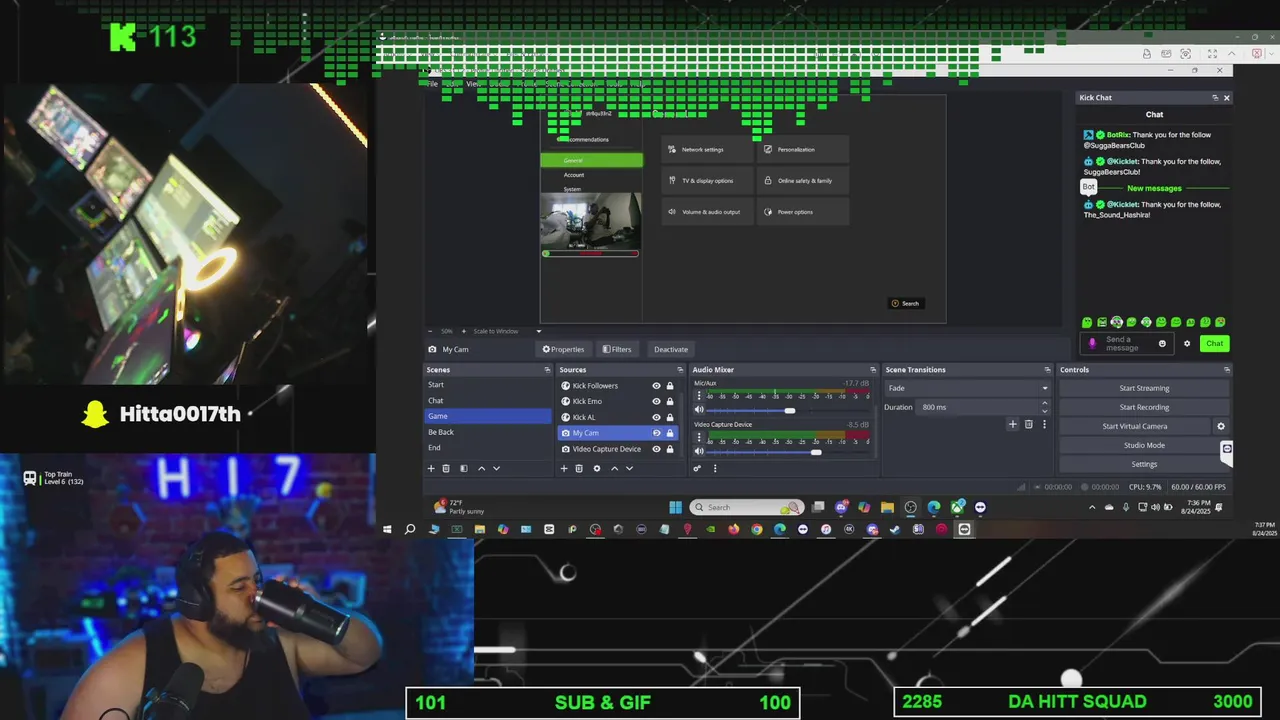This screenshot has width=1280, height=720.
Task: Open scene filters icon in Scenes toolbar
Action: click(463, 468)
